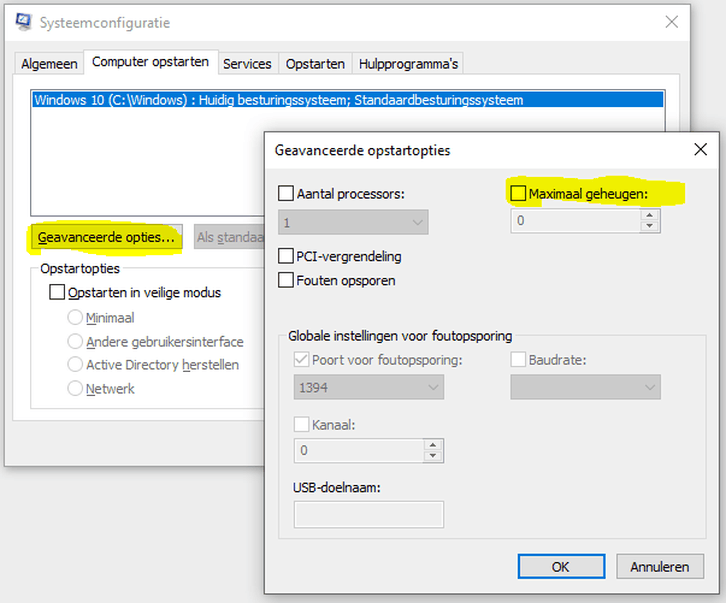
Task: Click the Annuleren button
Action: (x=660, y=566)
